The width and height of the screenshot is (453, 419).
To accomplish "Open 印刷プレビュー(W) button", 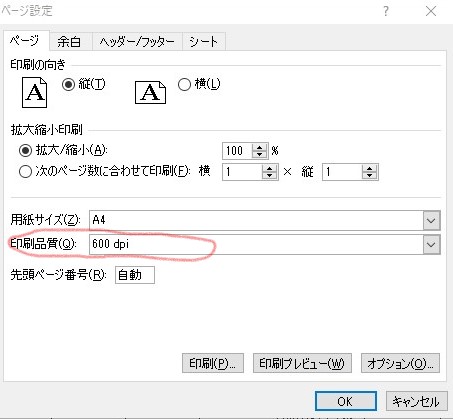I will (302, 363).
